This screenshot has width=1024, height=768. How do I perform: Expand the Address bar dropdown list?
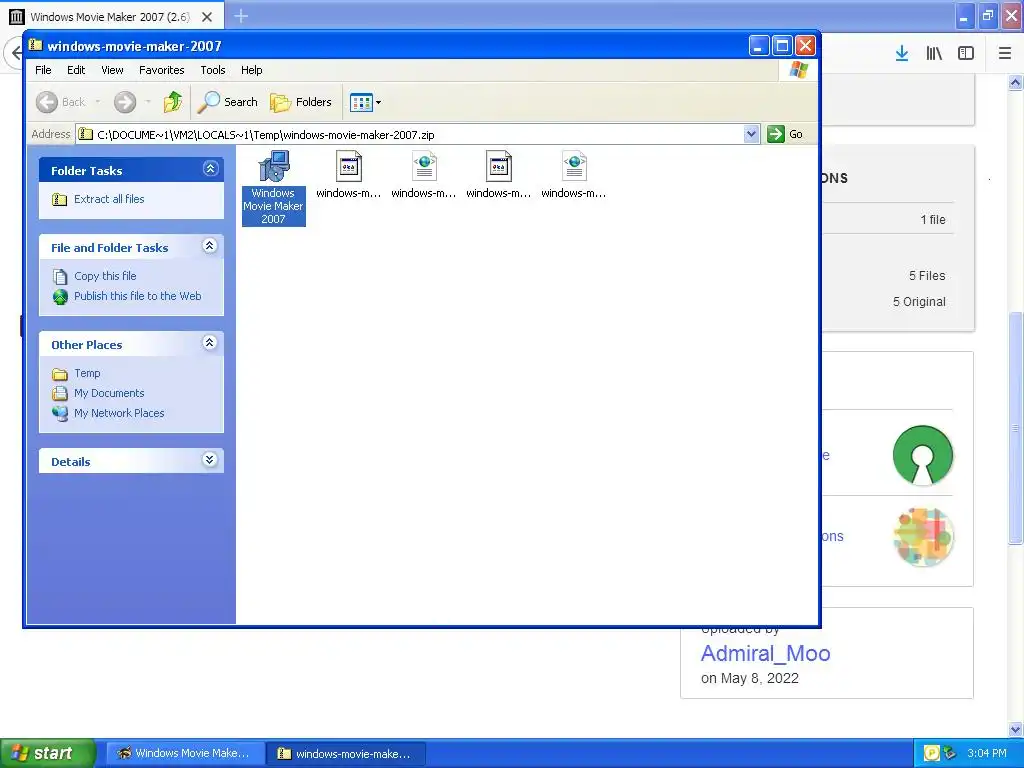point(751,135)
